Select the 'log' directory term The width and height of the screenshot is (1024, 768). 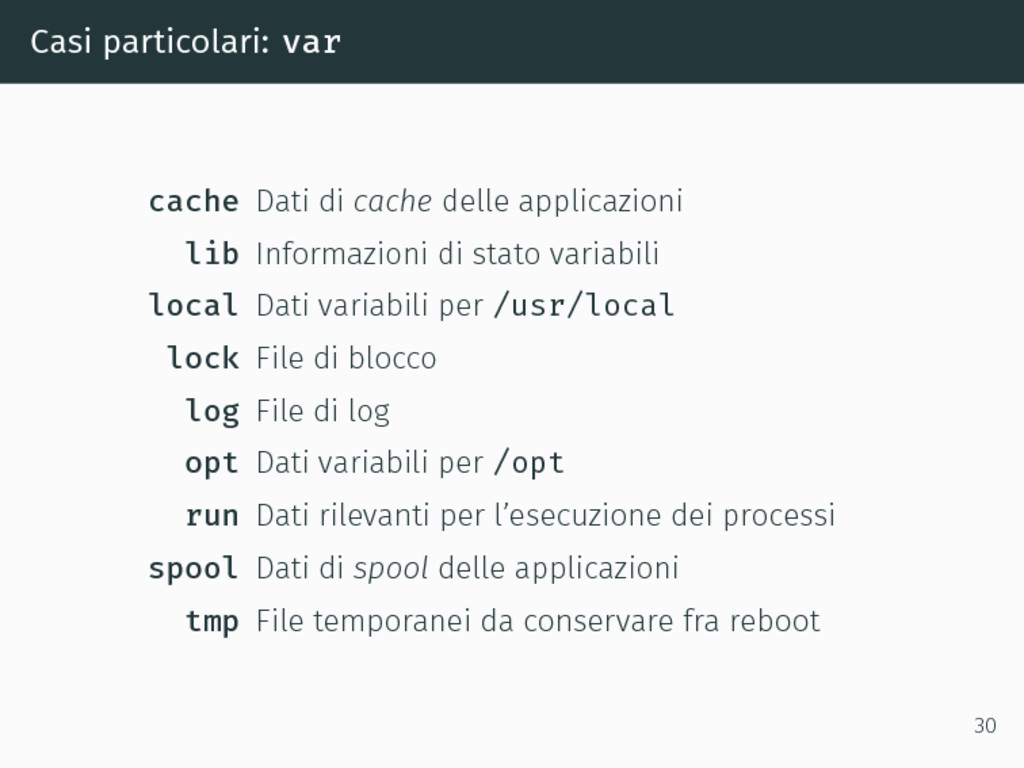point(212,411)
